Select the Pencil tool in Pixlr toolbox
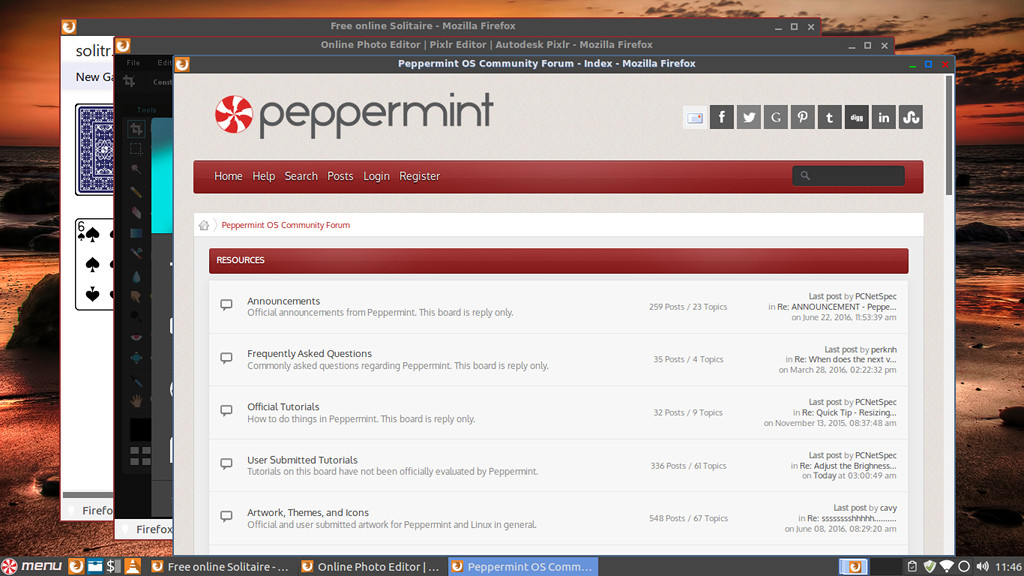The image size is (1024, 576). [136, 191]
